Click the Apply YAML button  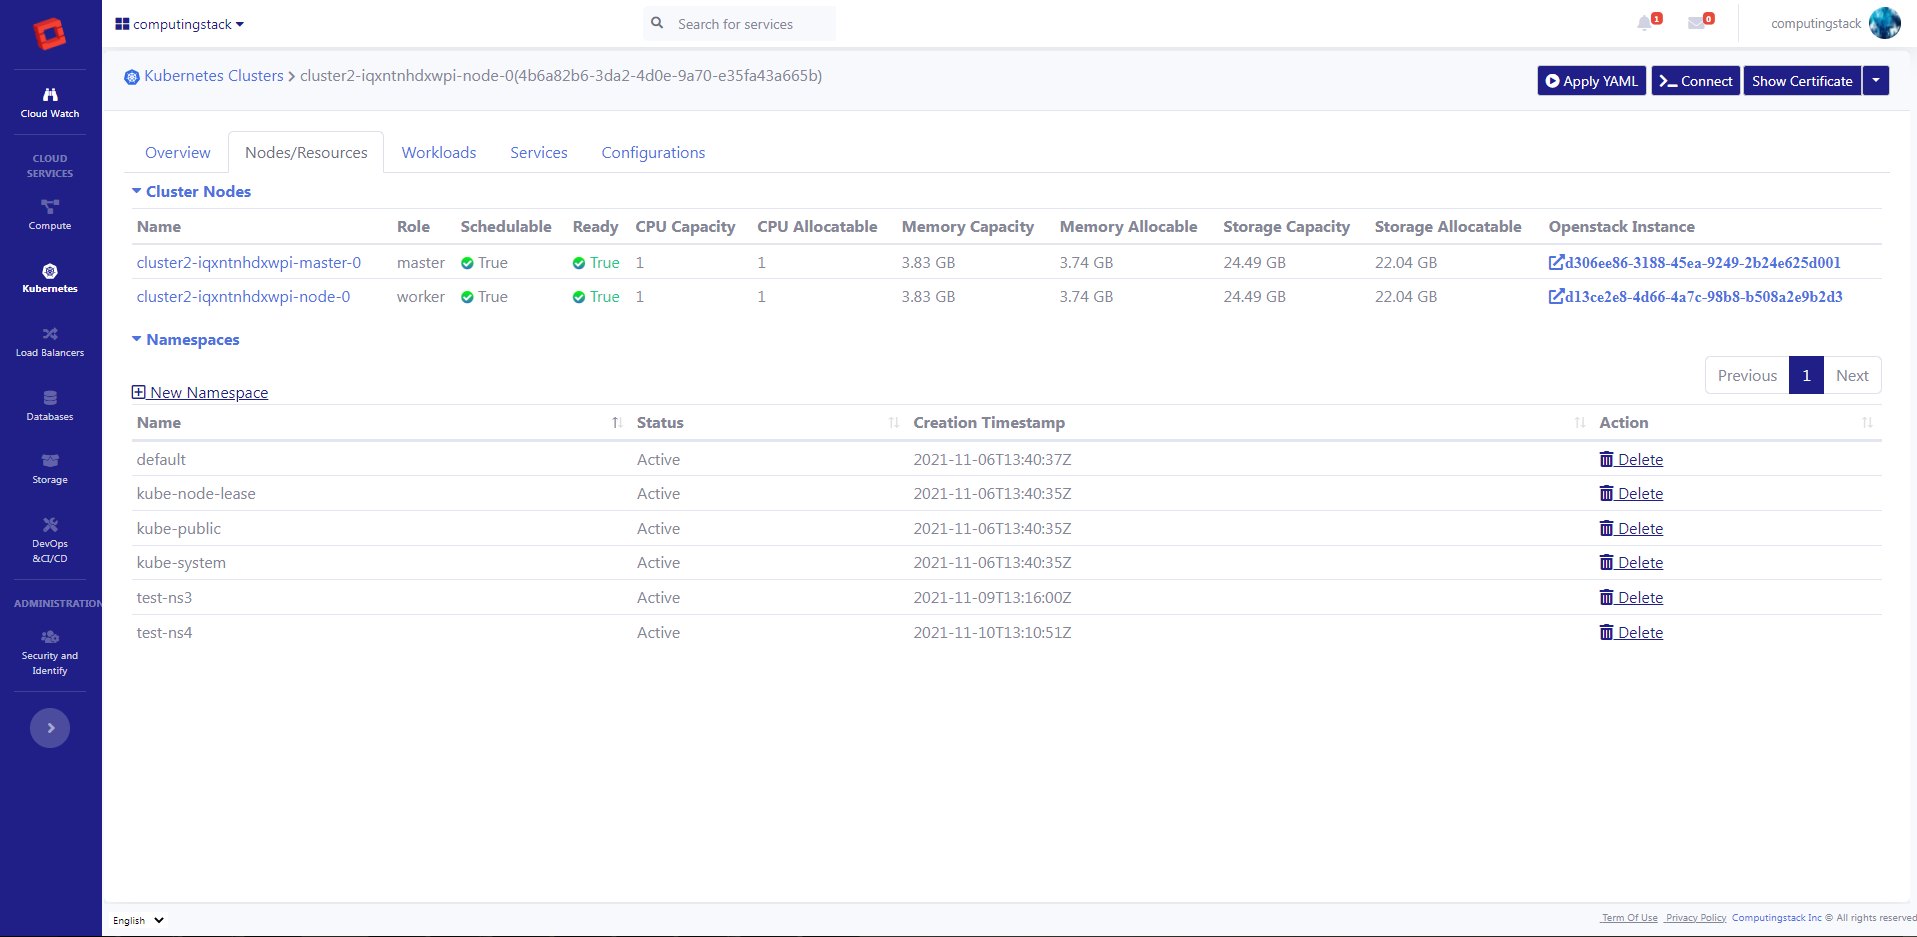coord(1593,81)
